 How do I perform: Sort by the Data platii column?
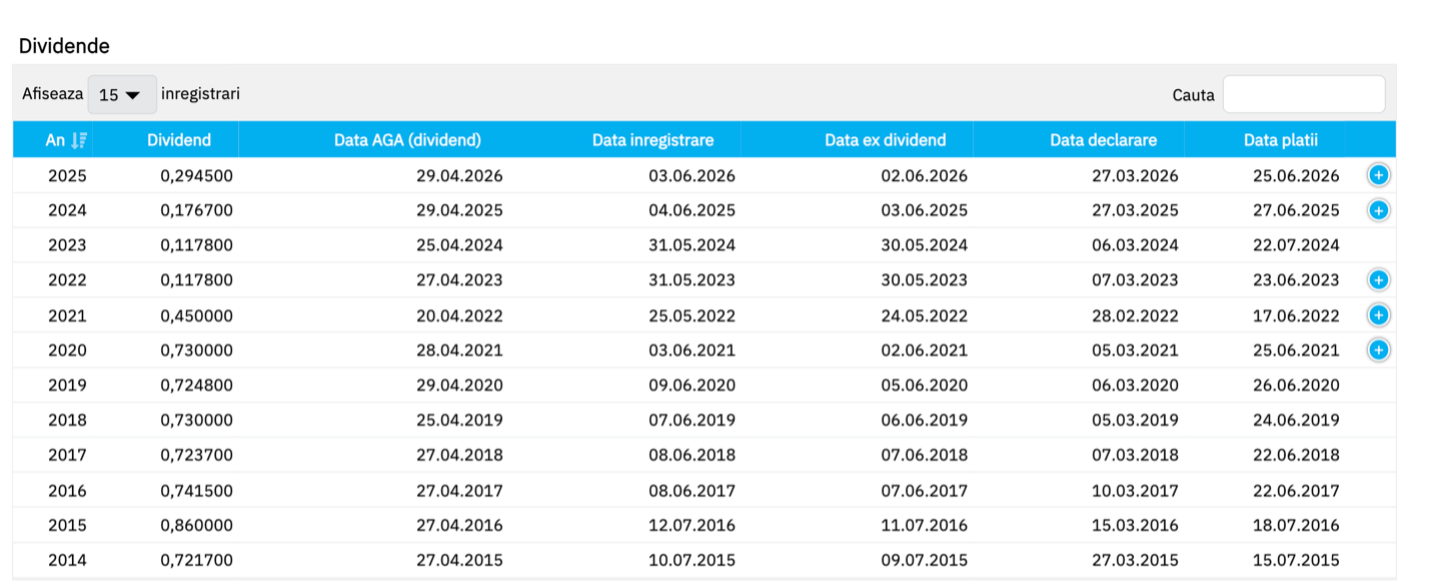(x=1281, y=140)
